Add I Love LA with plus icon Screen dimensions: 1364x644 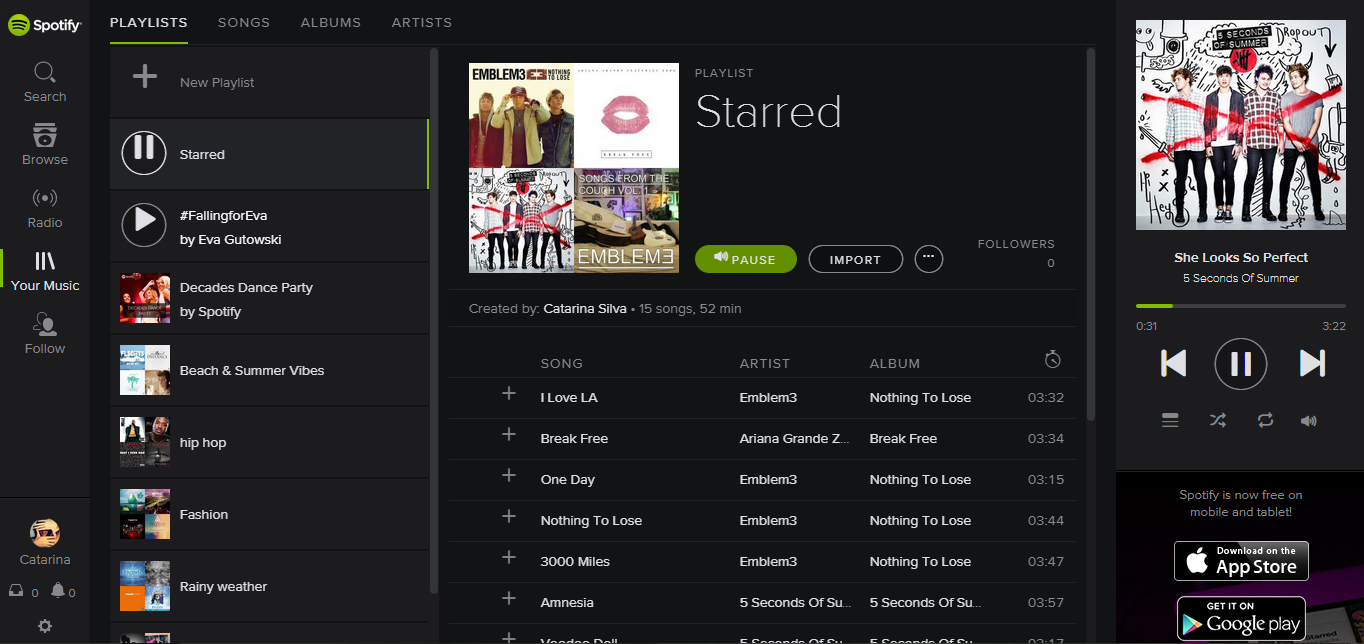[509, 393]
